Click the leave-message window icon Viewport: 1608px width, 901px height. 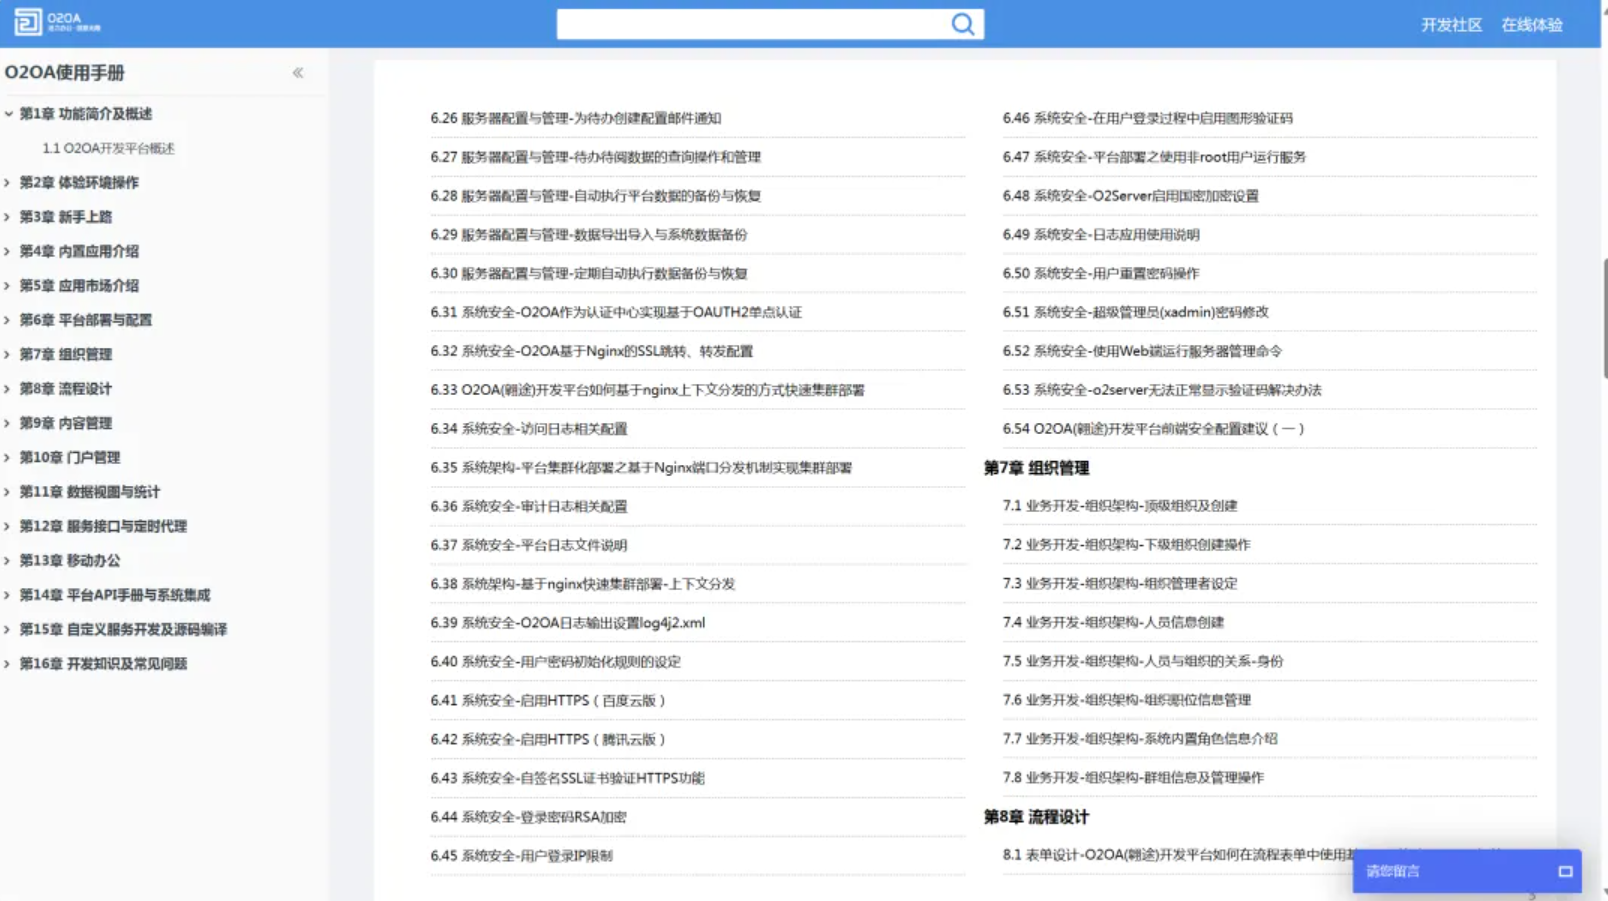pyautogui.click(x=1565, y=872)
